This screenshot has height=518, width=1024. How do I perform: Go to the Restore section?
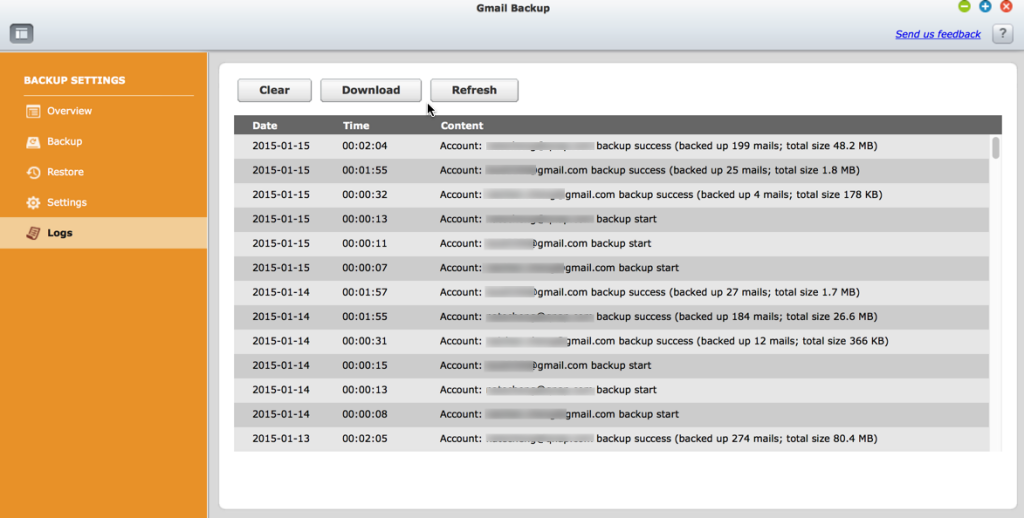pos(65,172)
